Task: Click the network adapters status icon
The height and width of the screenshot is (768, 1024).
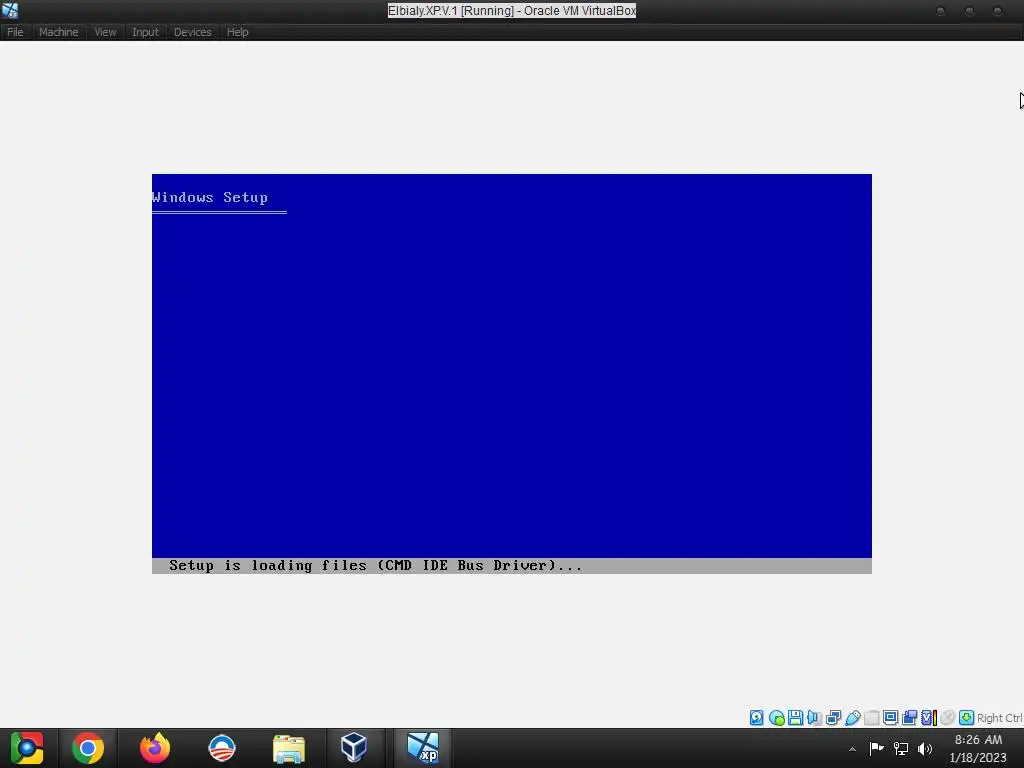Action: pos(833,718)
